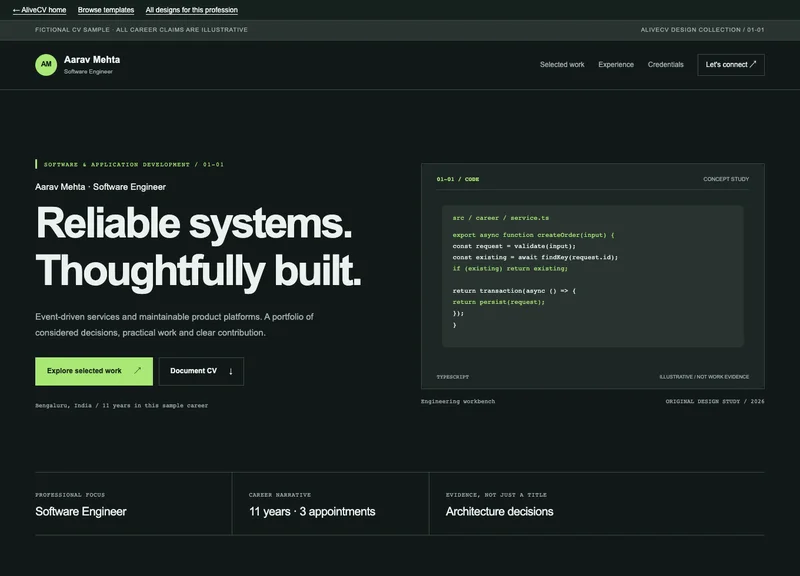Navigate to the Credentials section

(665, 64)
